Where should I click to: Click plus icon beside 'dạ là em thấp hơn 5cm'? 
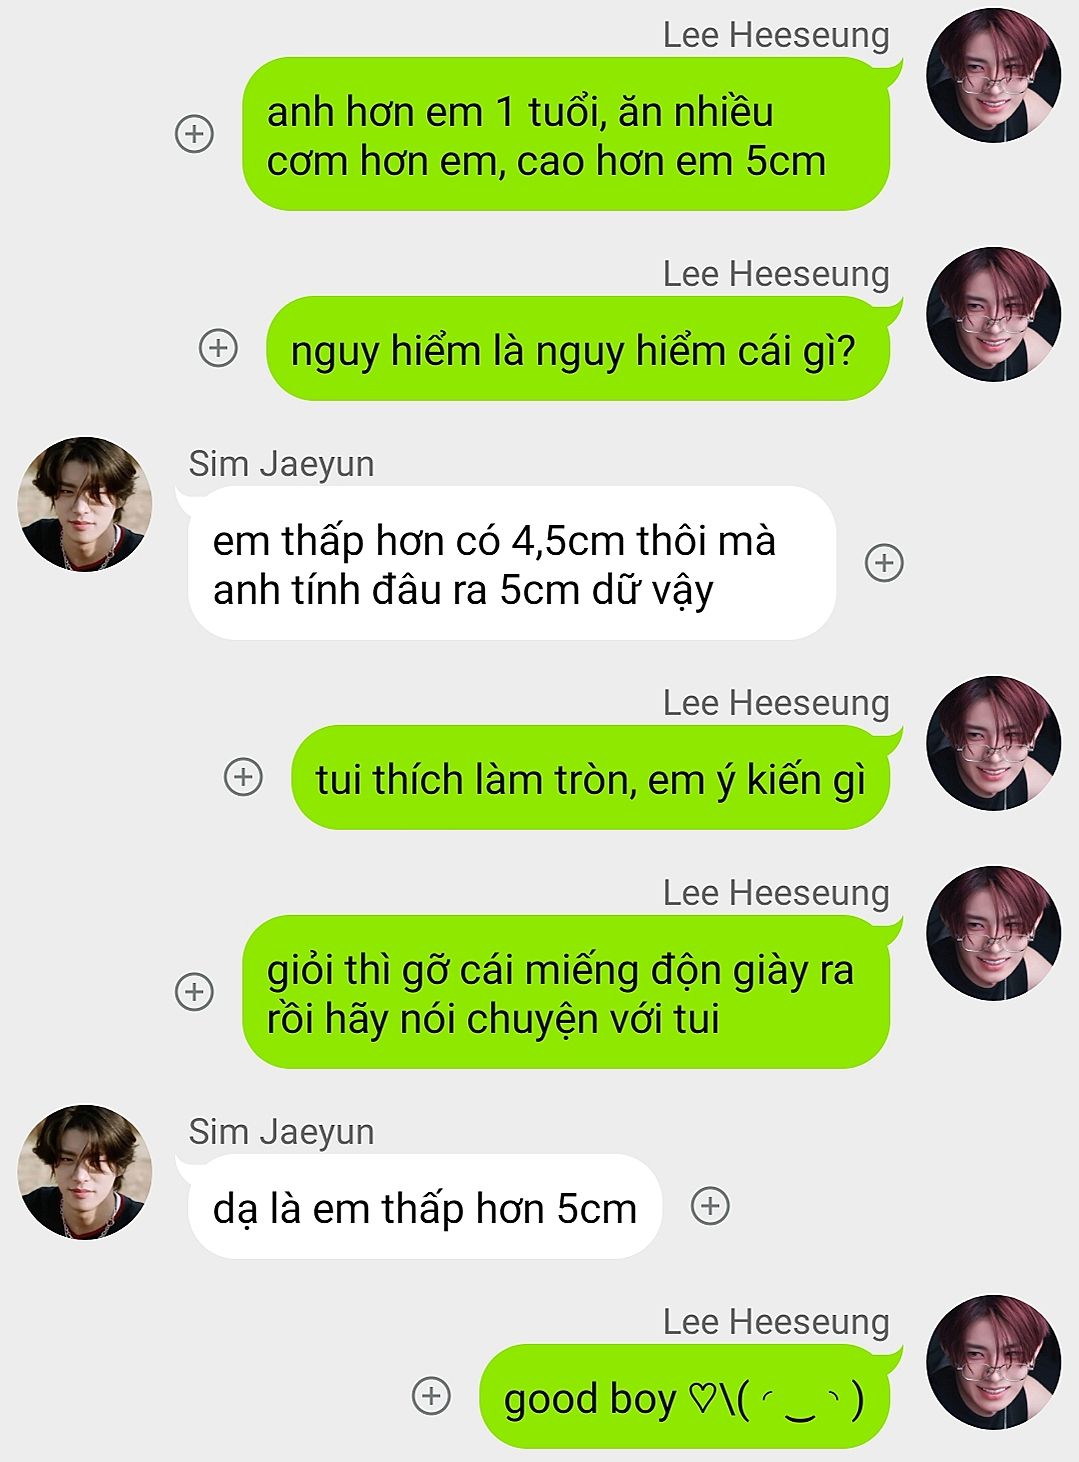pyautogui.click(x=710, y=1206)
